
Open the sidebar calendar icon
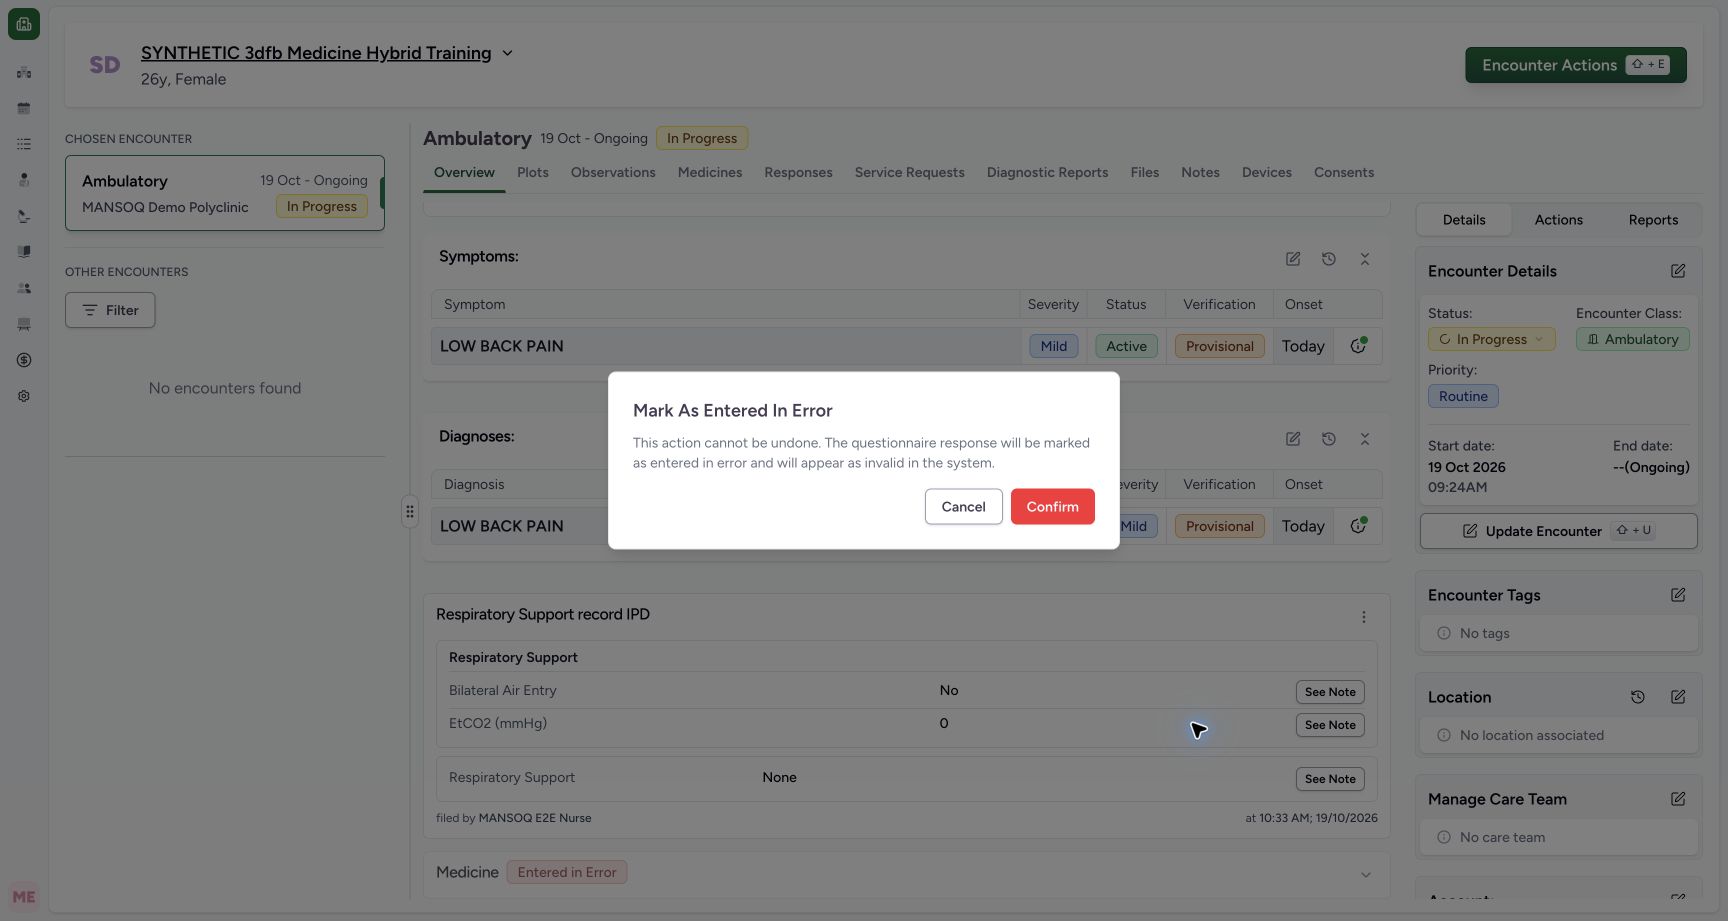point(24,108)
